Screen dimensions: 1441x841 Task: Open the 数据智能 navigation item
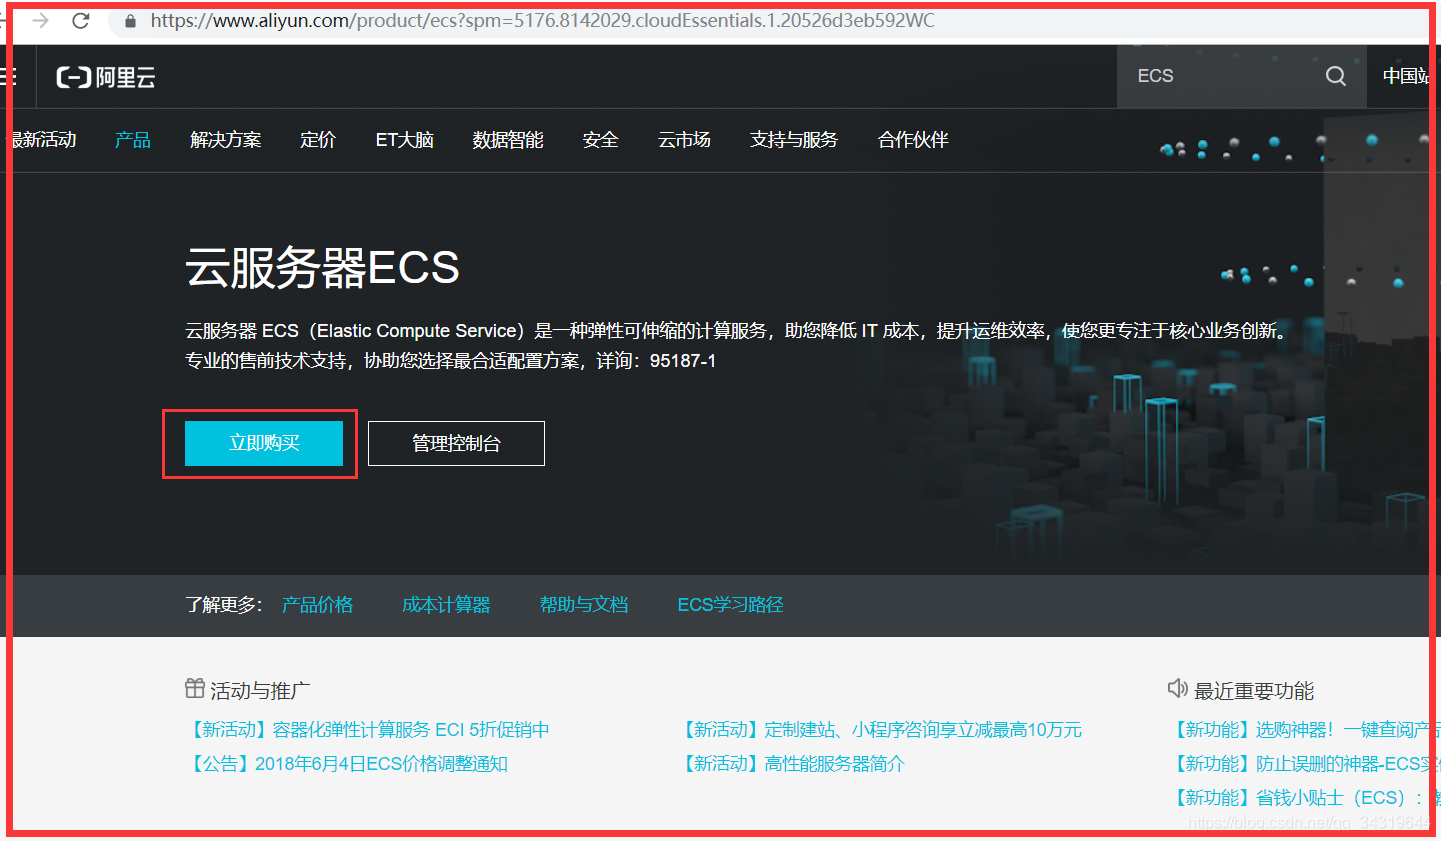click(508, 140)
